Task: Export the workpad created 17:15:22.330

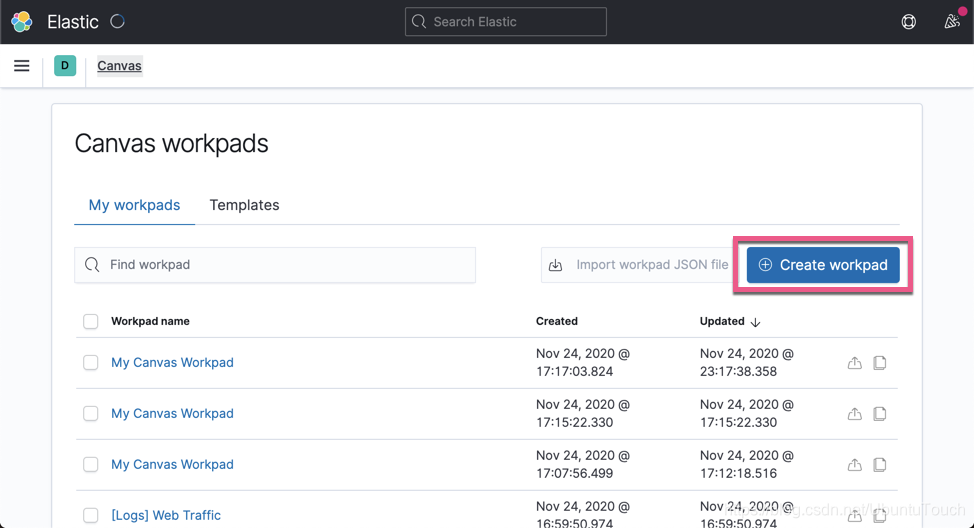Action: (855, 414)
